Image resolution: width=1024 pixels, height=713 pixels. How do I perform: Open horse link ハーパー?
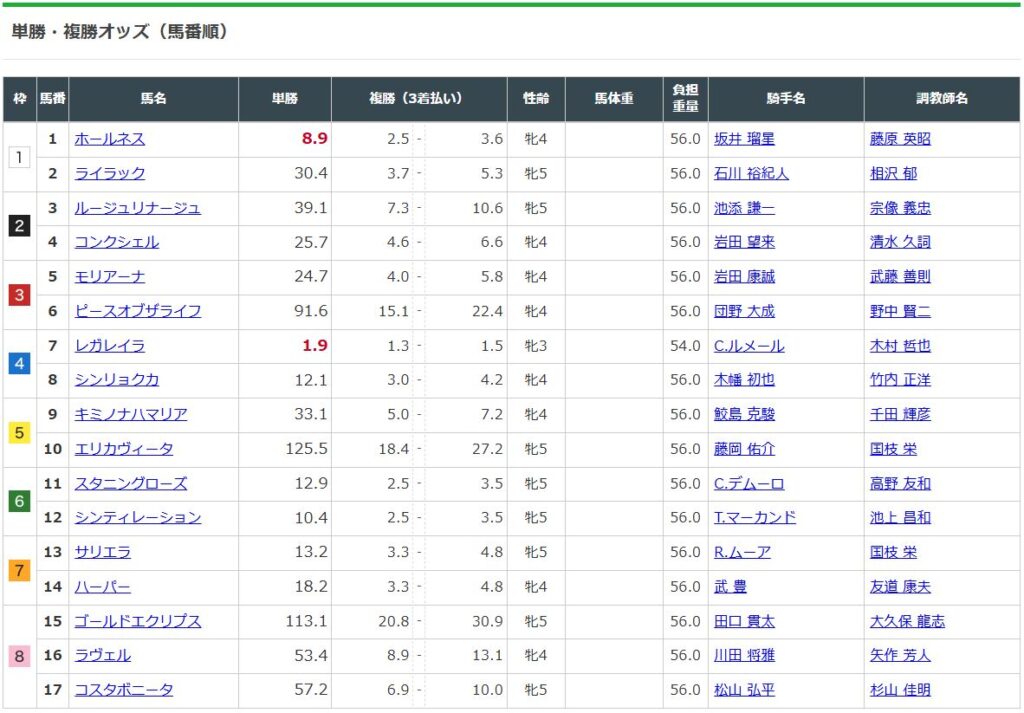coord(103,587)
